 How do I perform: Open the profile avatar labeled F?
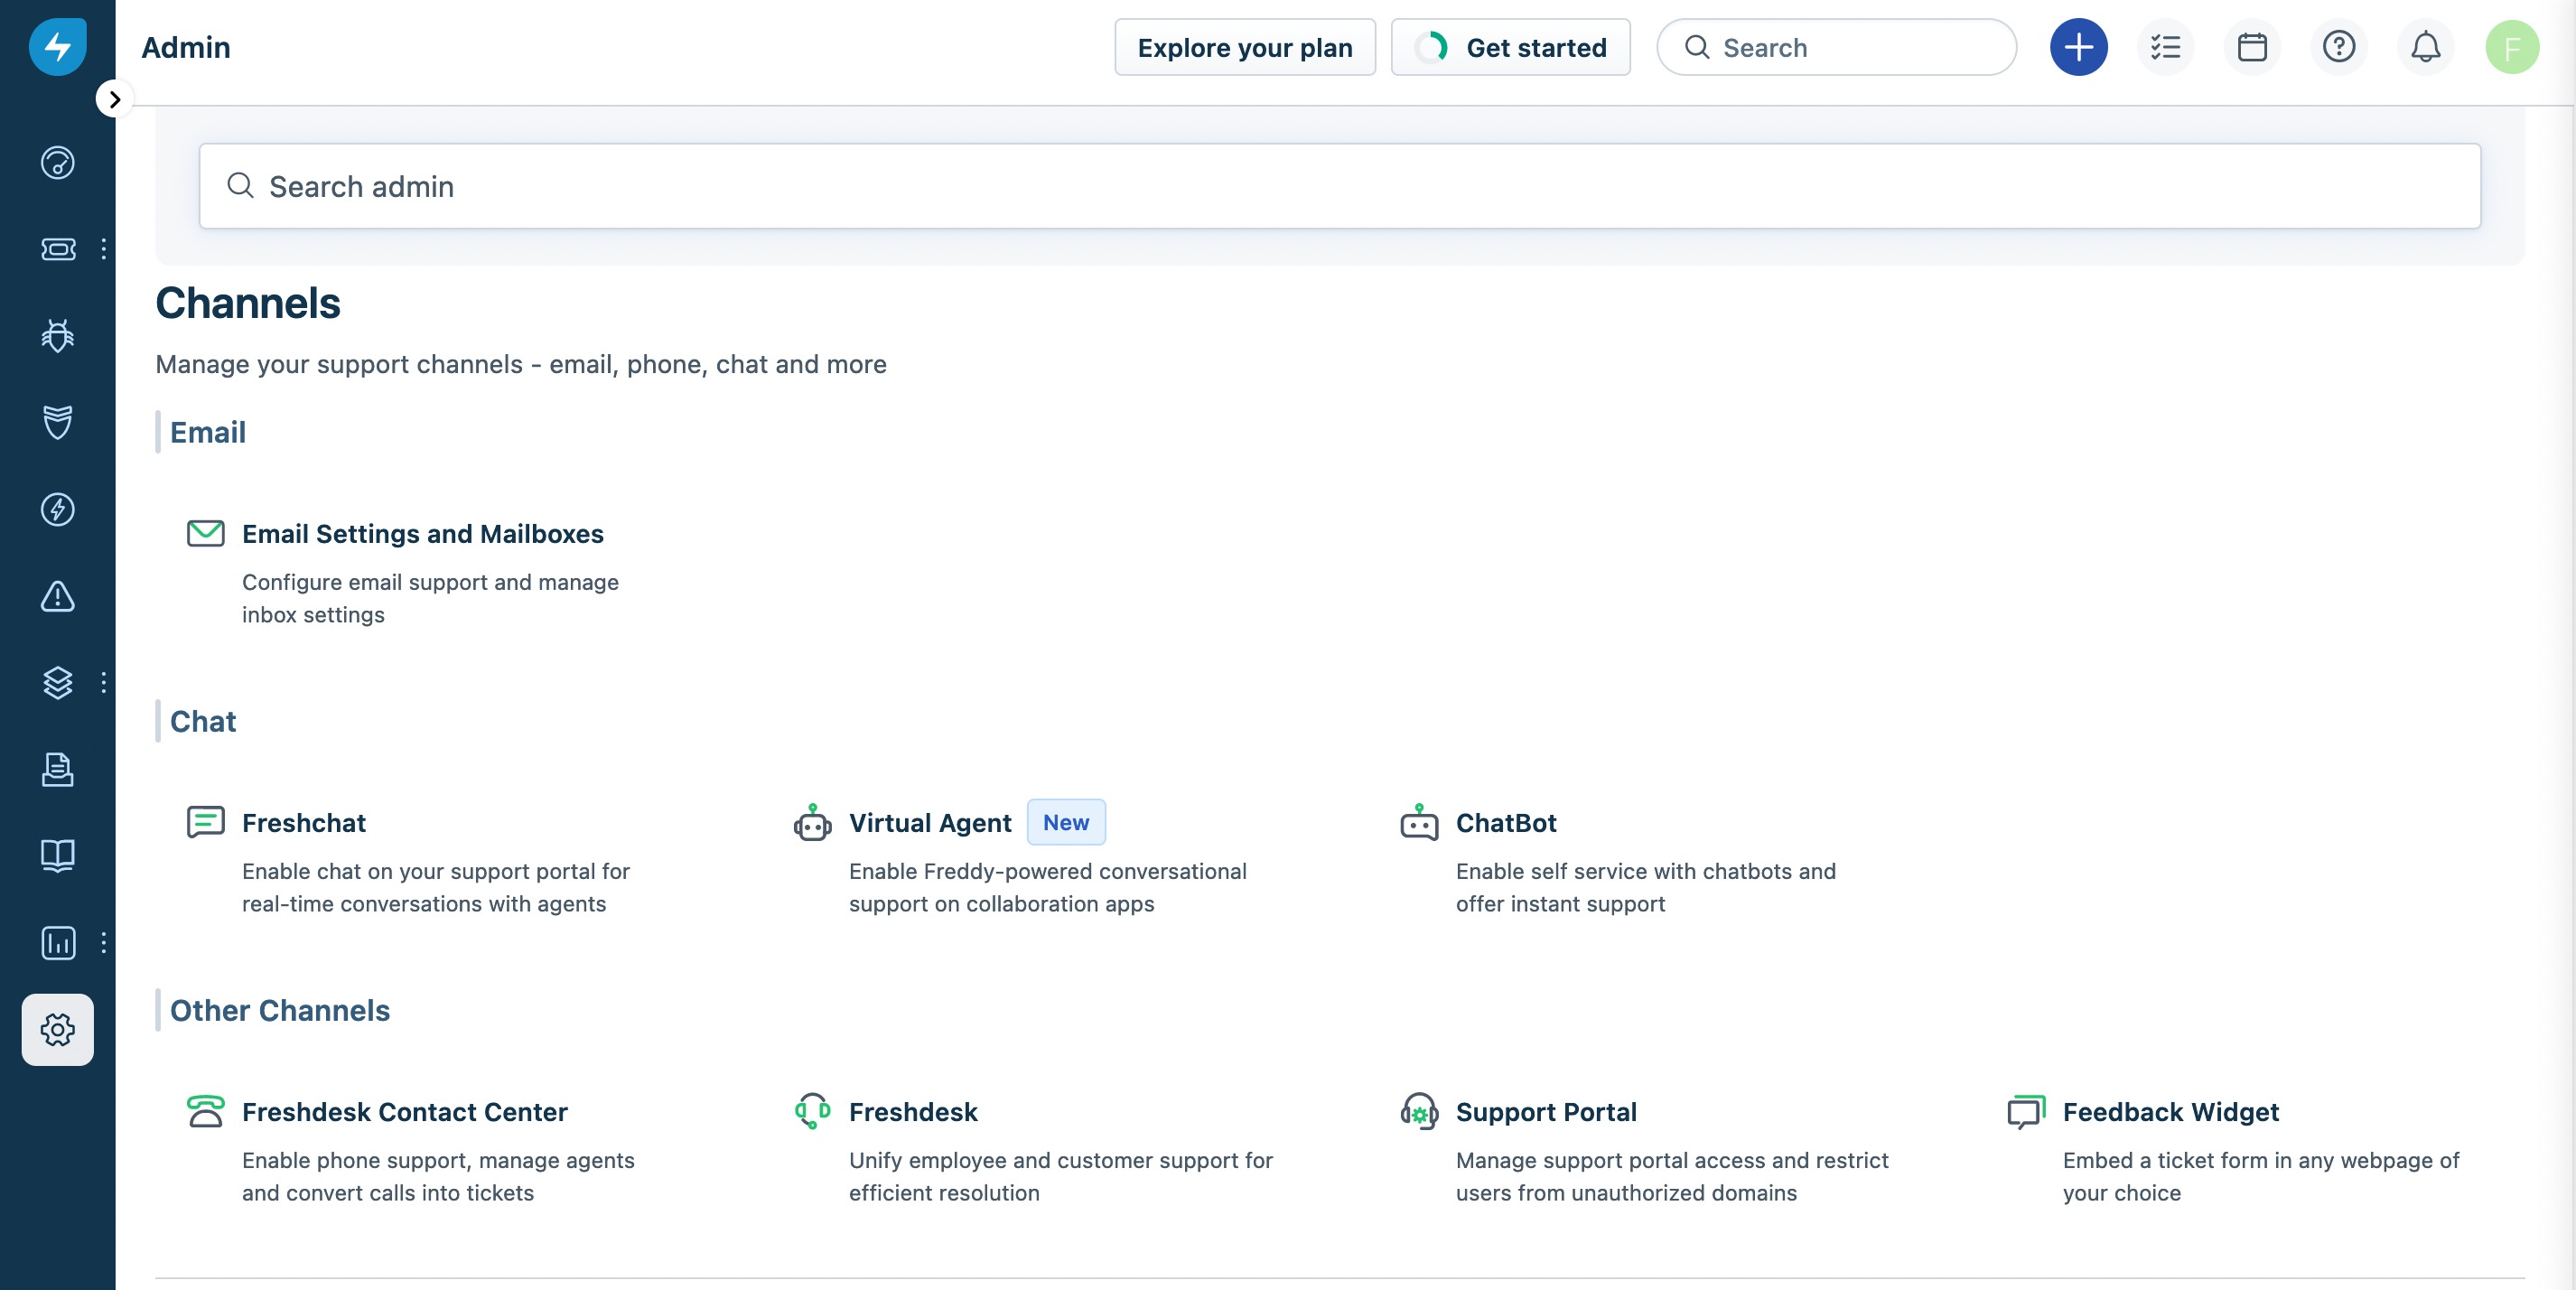coord(2512,47)
